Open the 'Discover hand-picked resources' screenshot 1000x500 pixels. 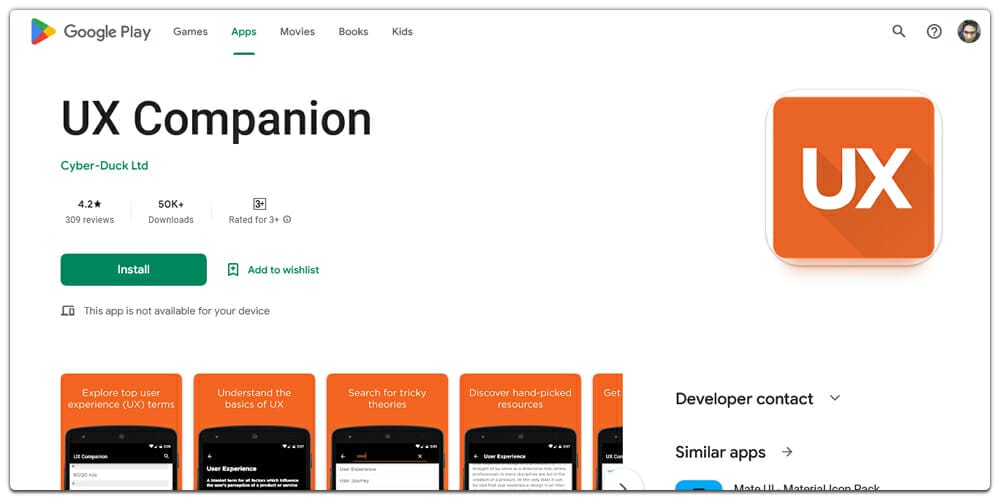click(x=520, y=432)
